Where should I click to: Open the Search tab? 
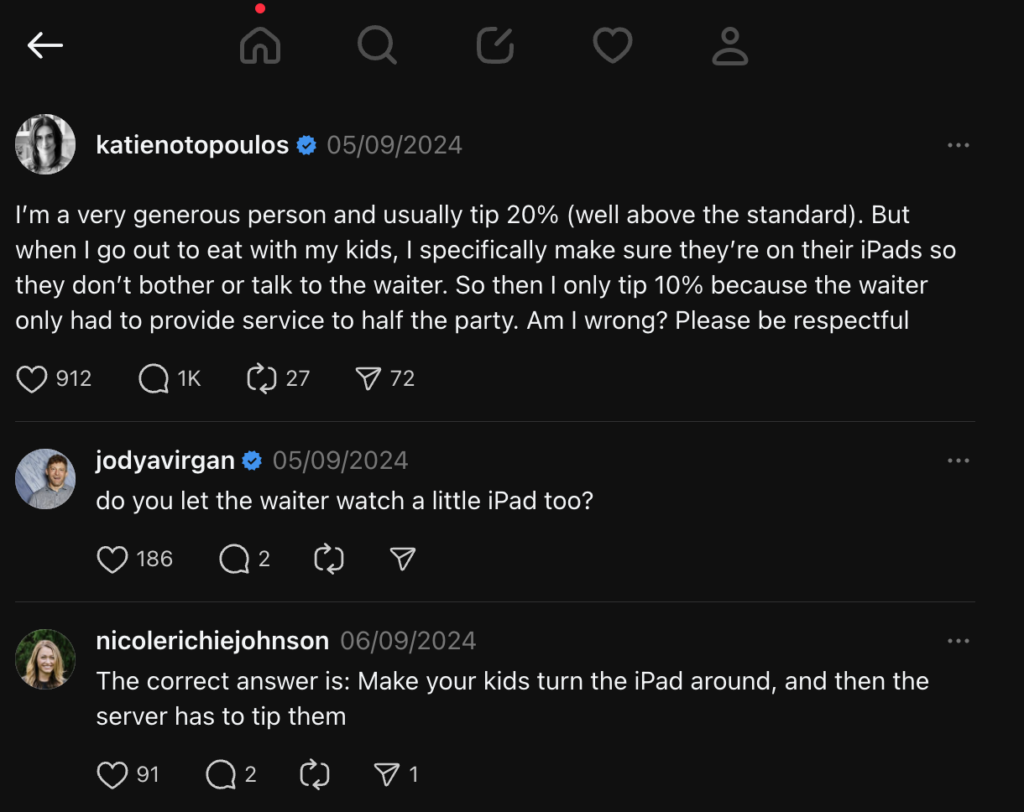click(x=377, y=45)
